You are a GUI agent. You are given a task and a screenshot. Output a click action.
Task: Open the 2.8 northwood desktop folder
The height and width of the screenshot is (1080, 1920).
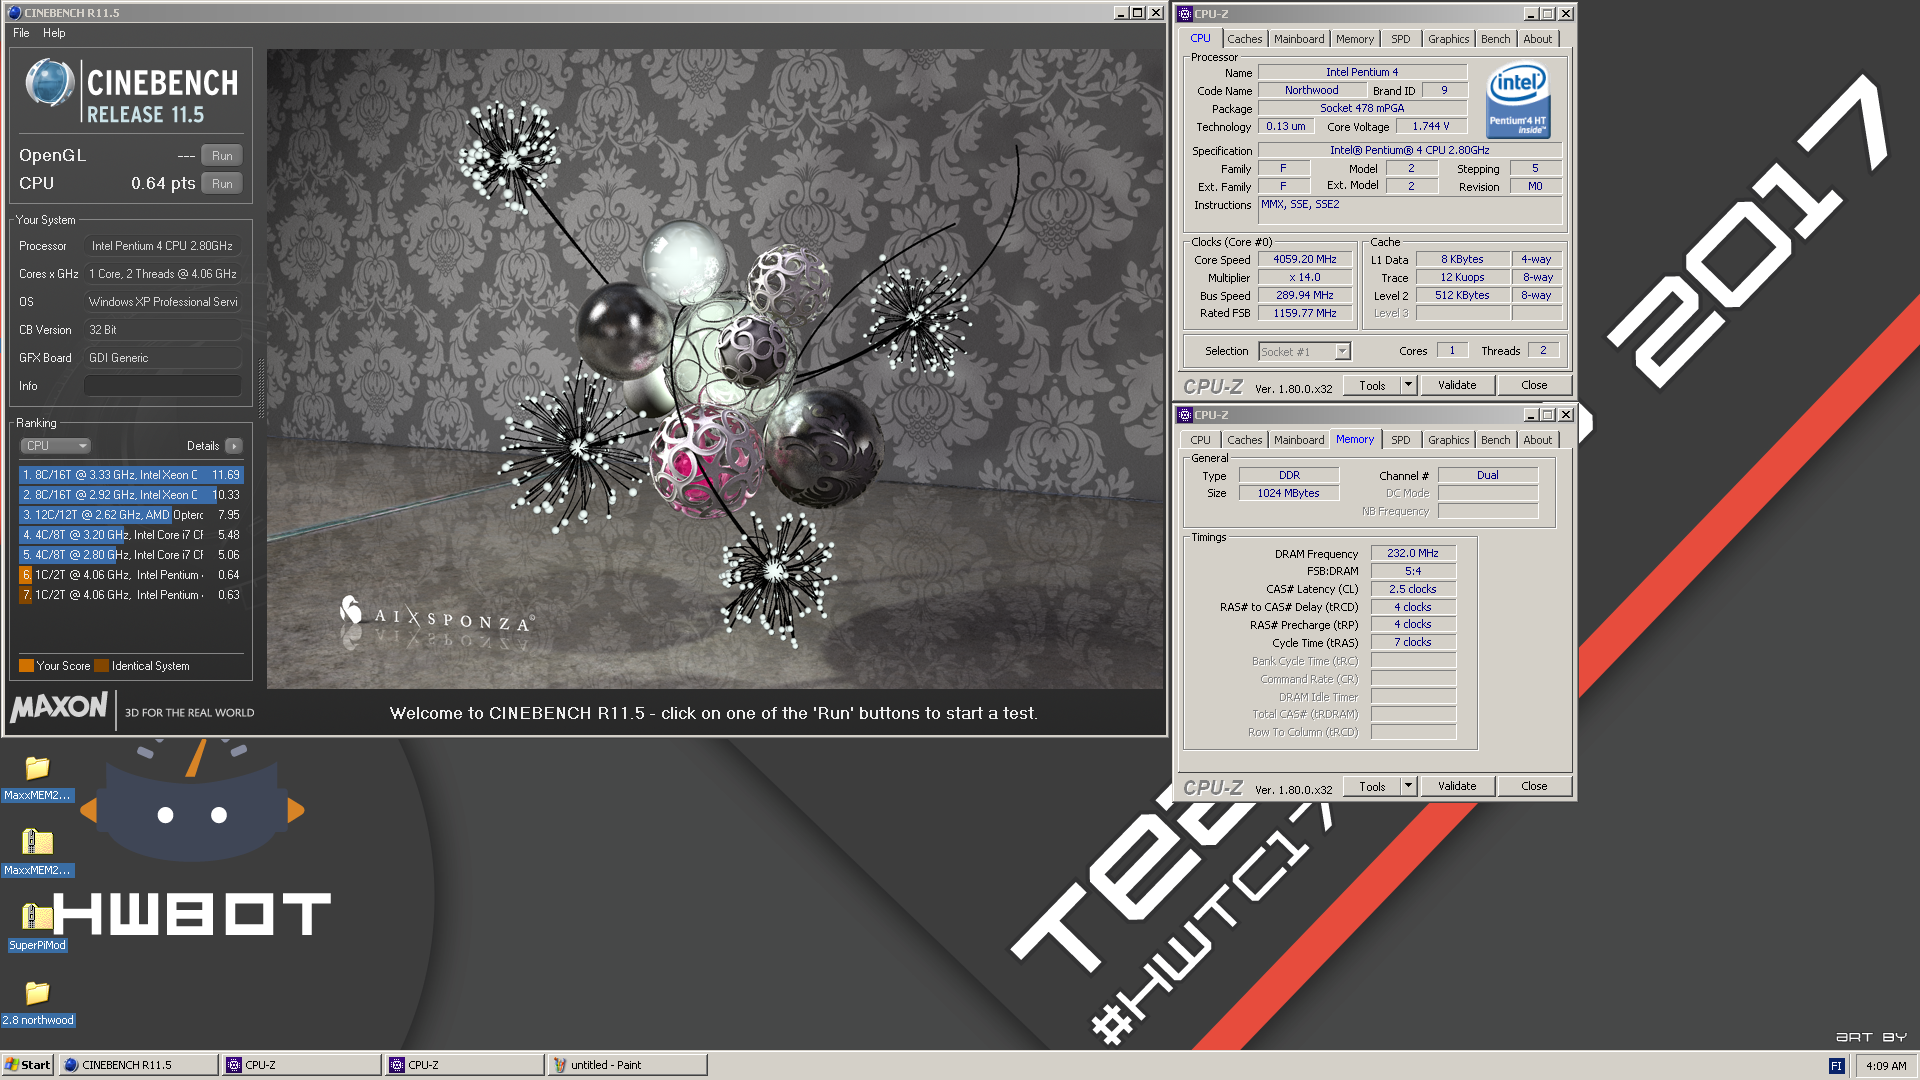tap(37, 992)
